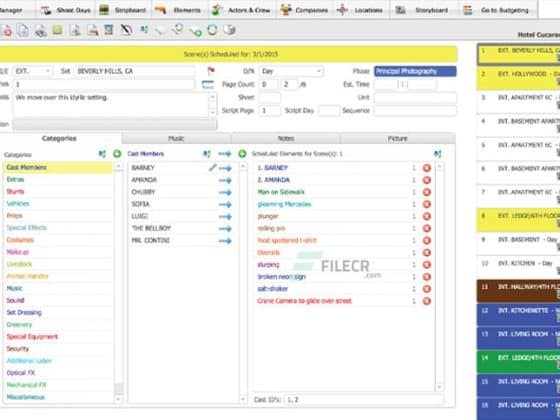Remove plunger element
This screenshot has width=560, height=420.
426,216
